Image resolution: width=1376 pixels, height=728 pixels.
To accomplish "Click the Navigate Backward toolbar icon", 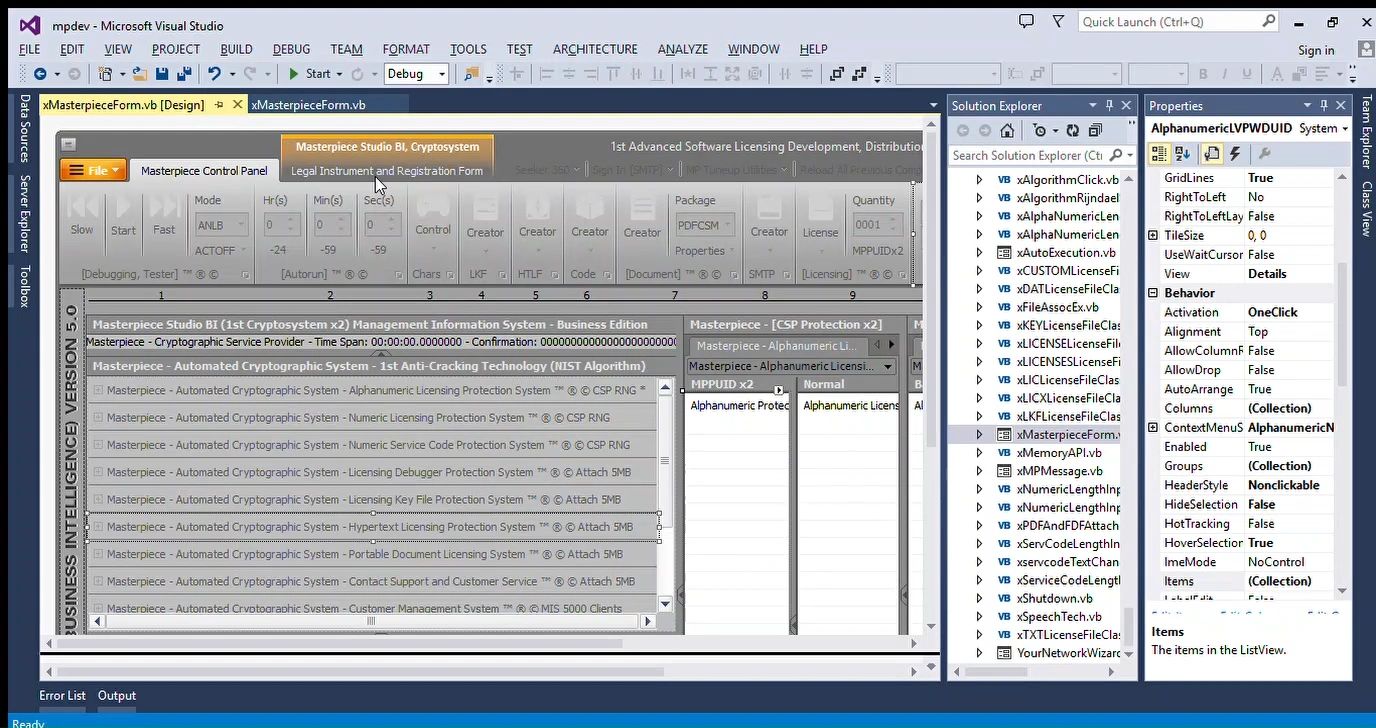I will tap(40, 74).
